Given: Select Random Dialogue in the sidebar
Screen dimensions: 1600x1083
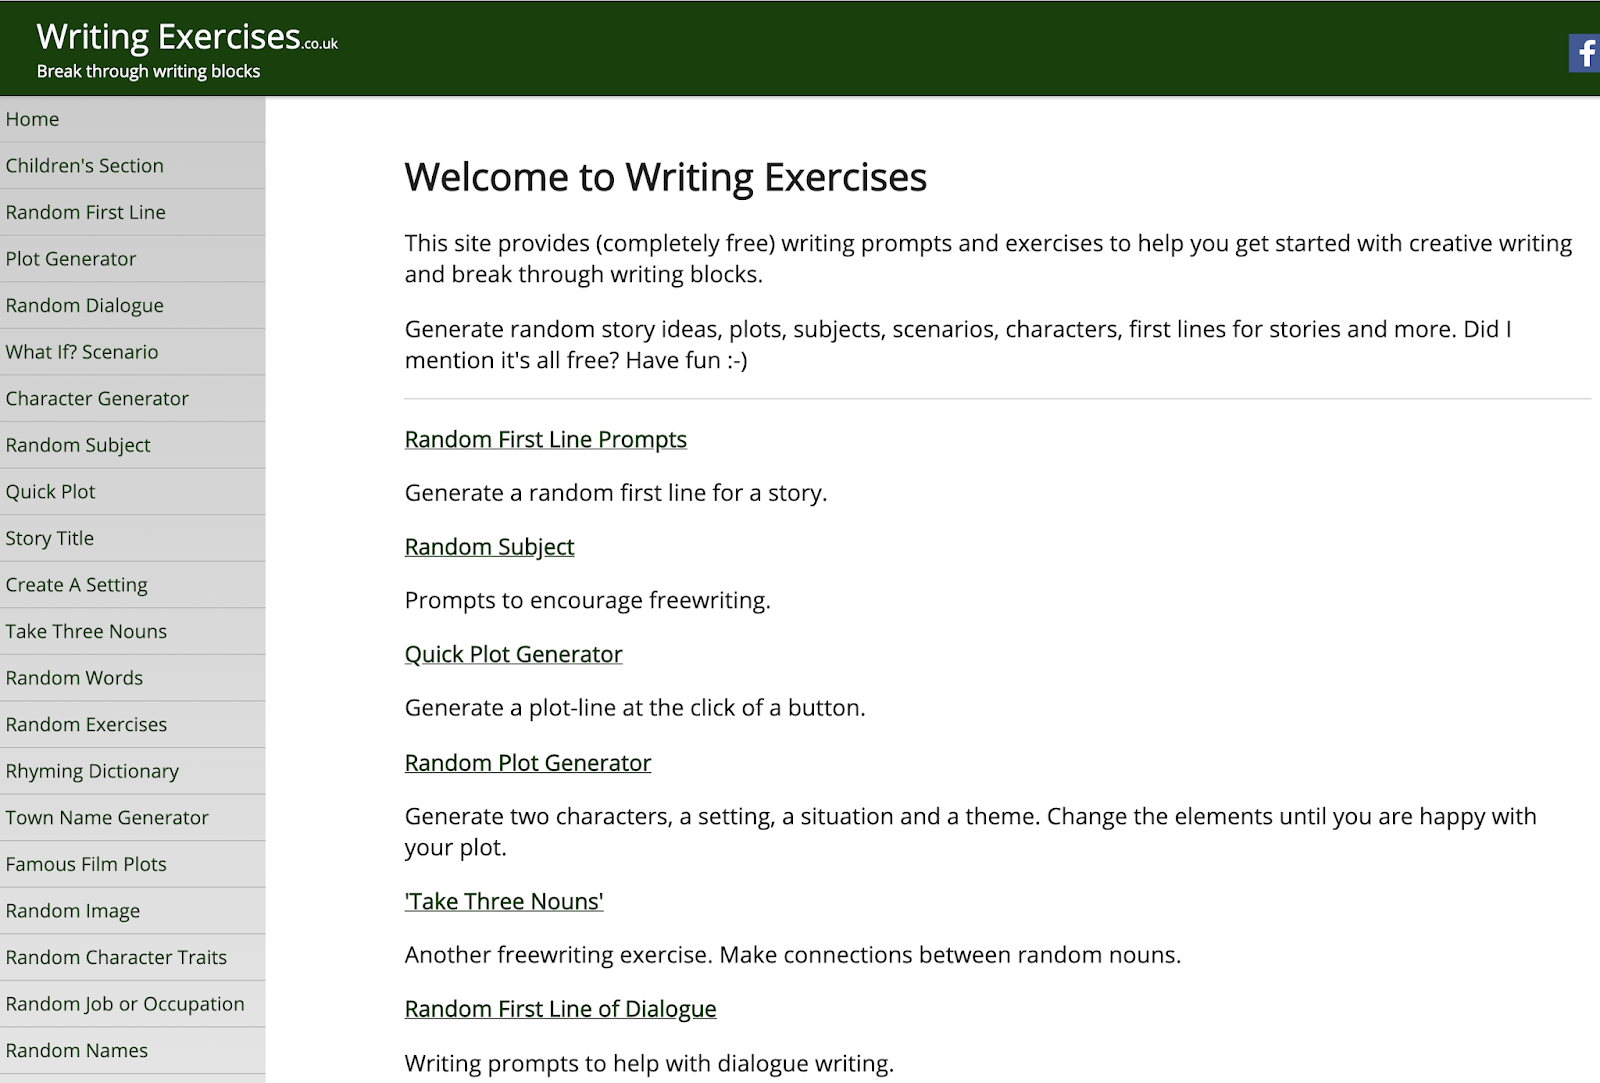Looking at the screenshot, I should click(x=85, y=305).
